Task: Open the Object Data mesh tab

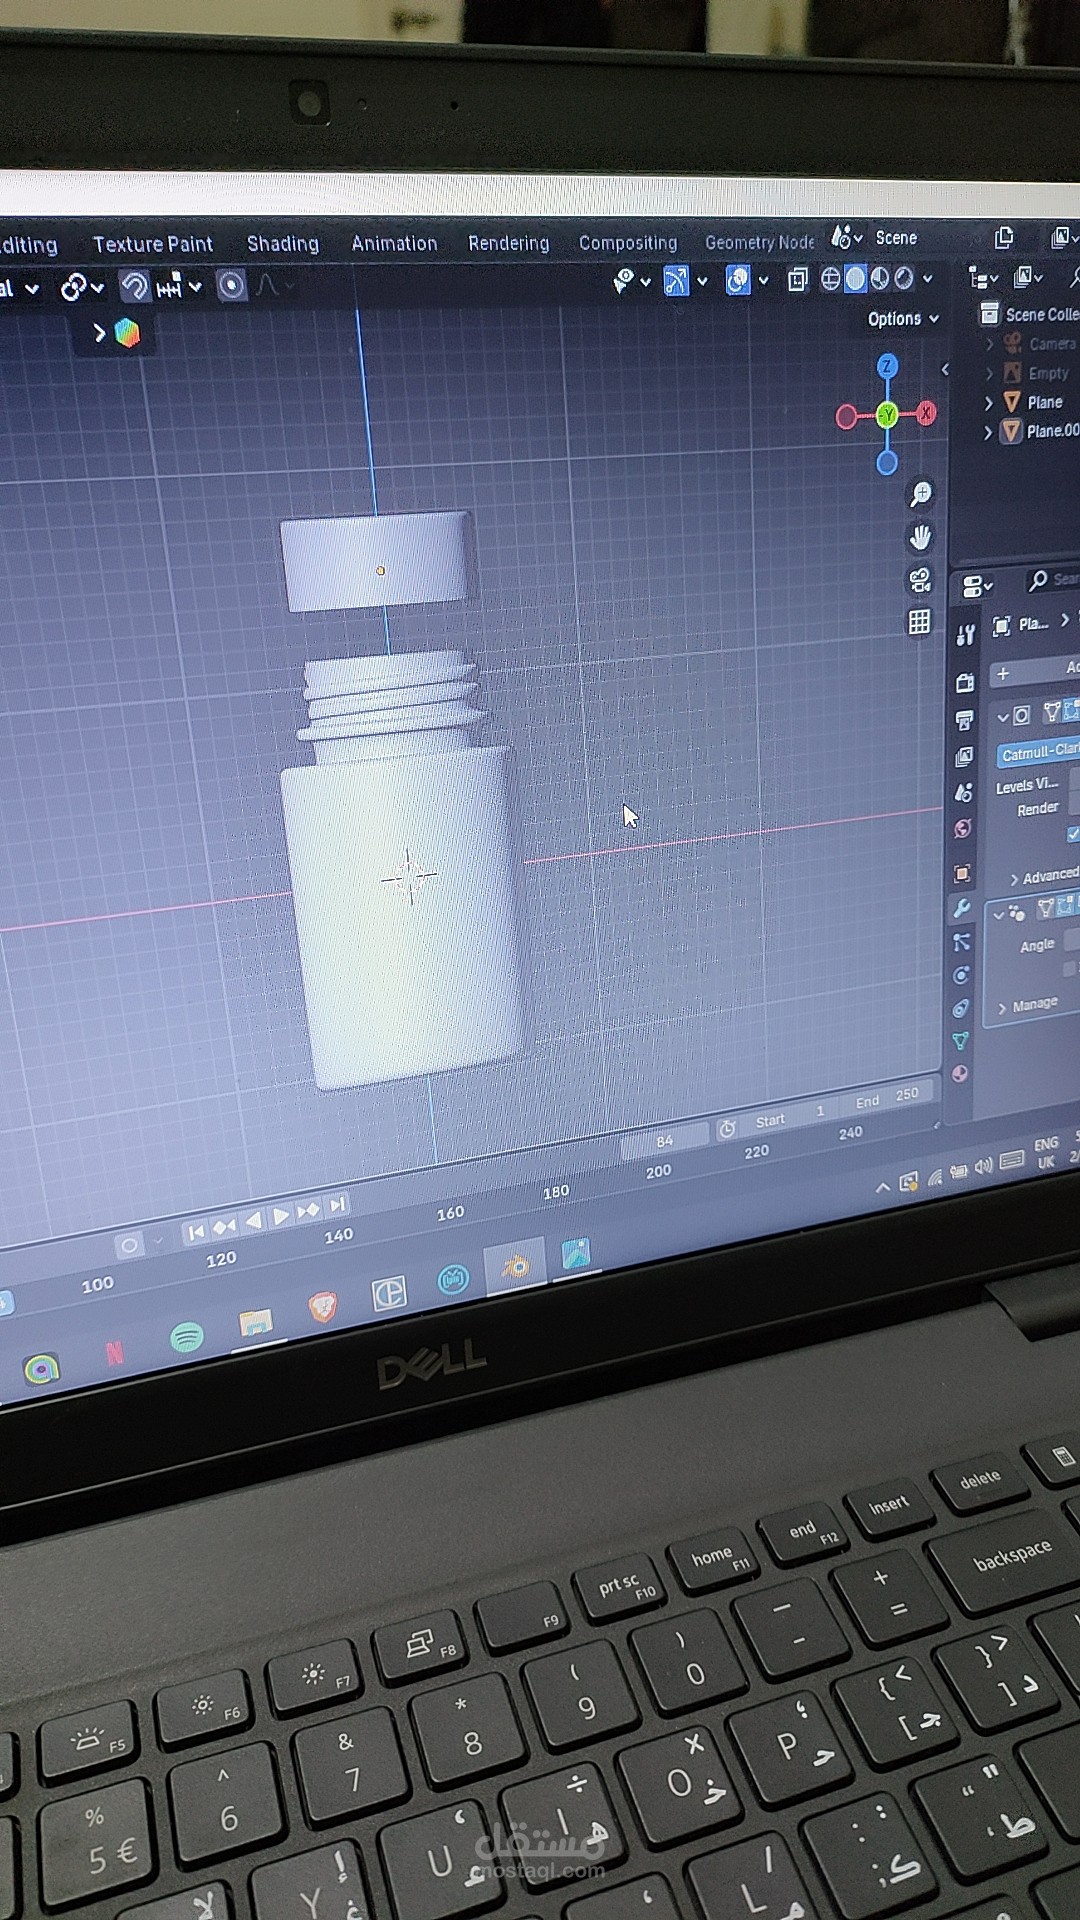Action: click(x=960, y=1041)
